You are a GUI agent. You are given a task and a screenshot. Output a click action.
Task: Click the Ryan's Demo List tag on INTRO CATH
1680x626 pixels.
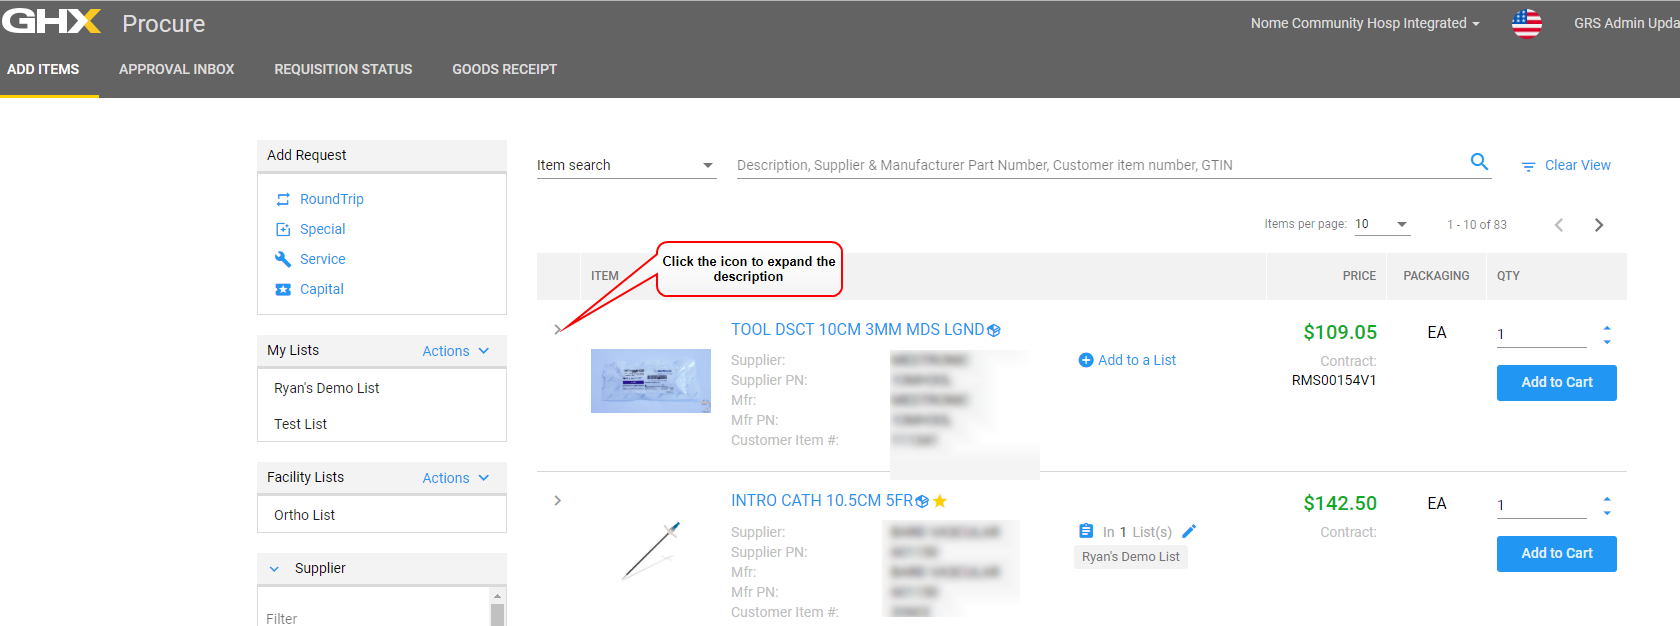[x=1130, y=557]
